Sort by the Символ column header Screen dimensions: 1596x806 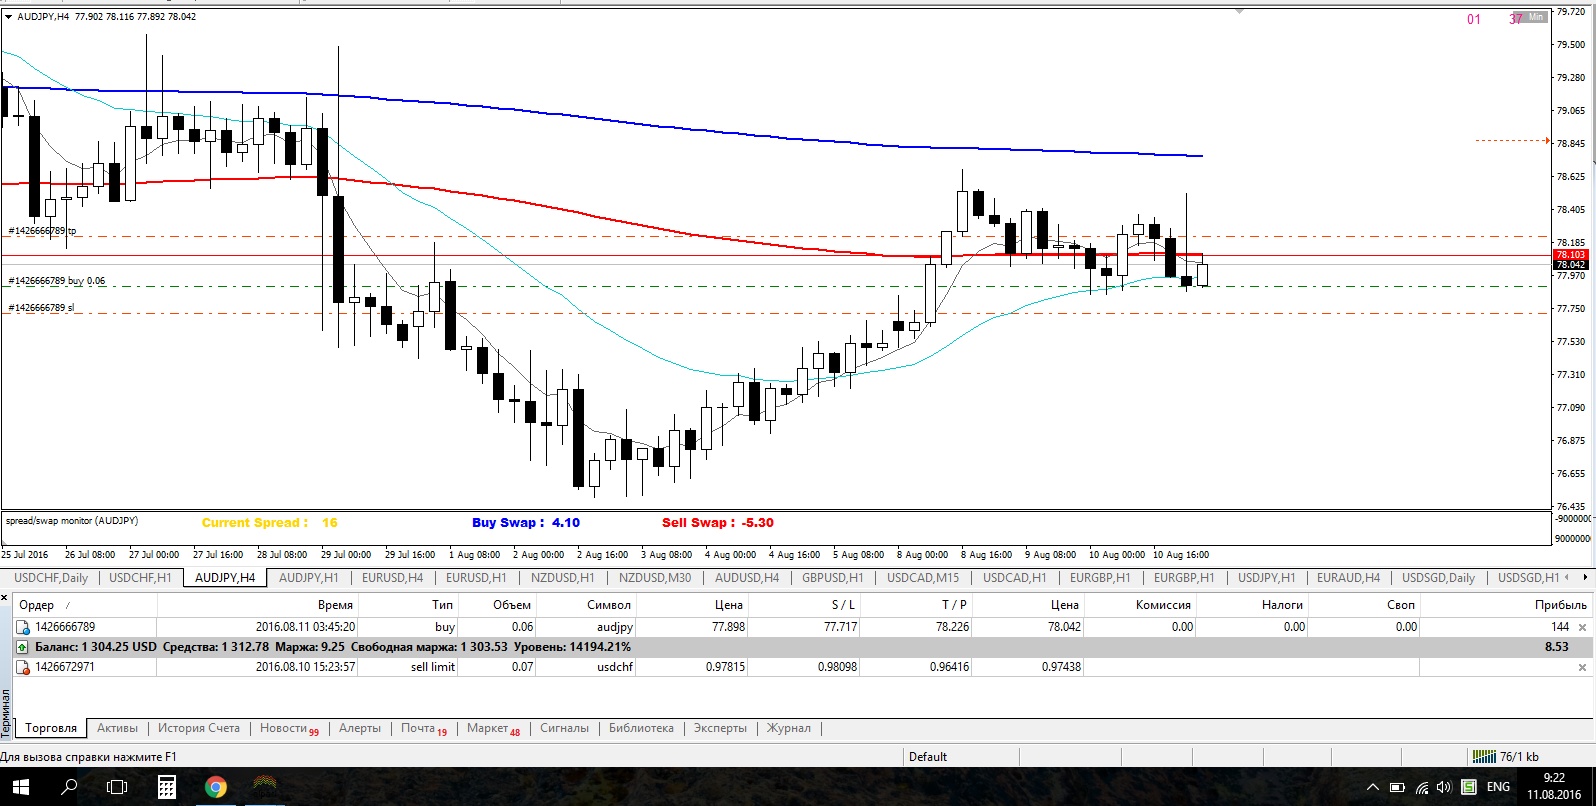click(x=585, y=605)
